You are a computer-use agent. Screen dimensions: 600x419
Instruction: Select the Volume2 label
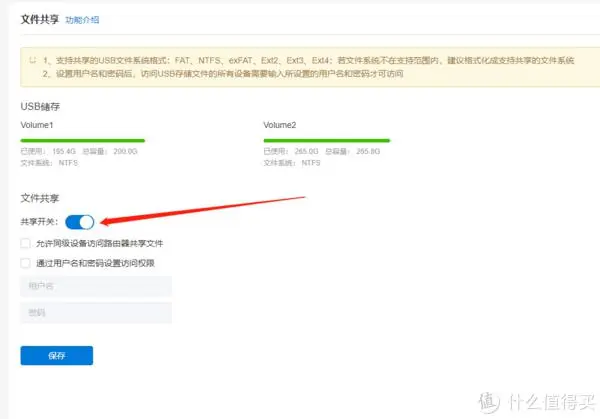(280, 125)
